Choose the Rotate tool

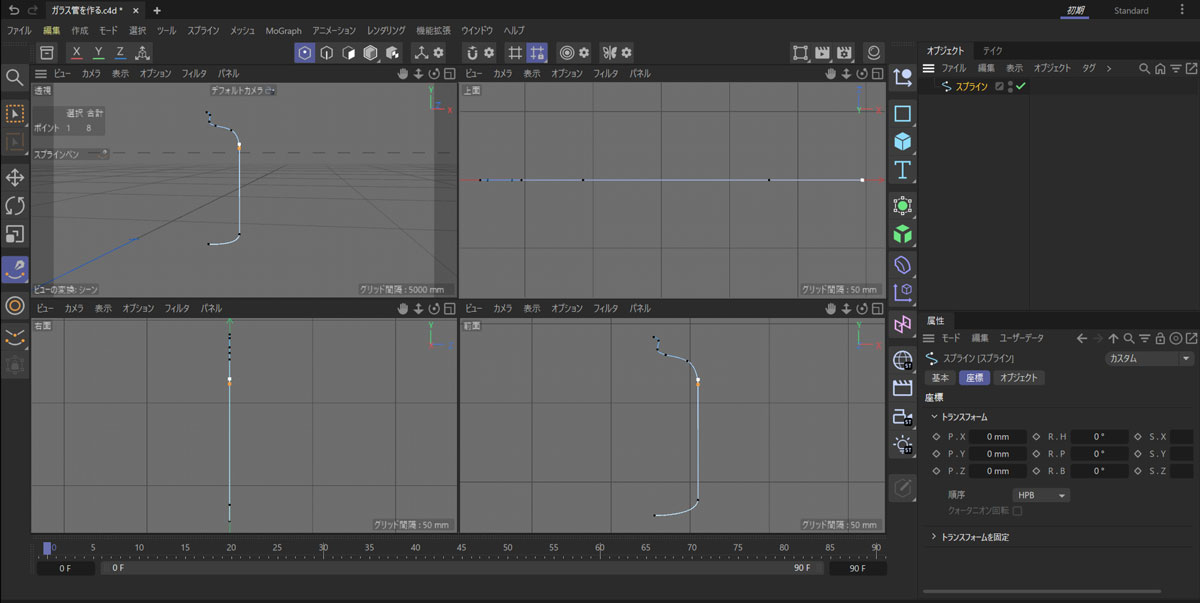(15, 206)
